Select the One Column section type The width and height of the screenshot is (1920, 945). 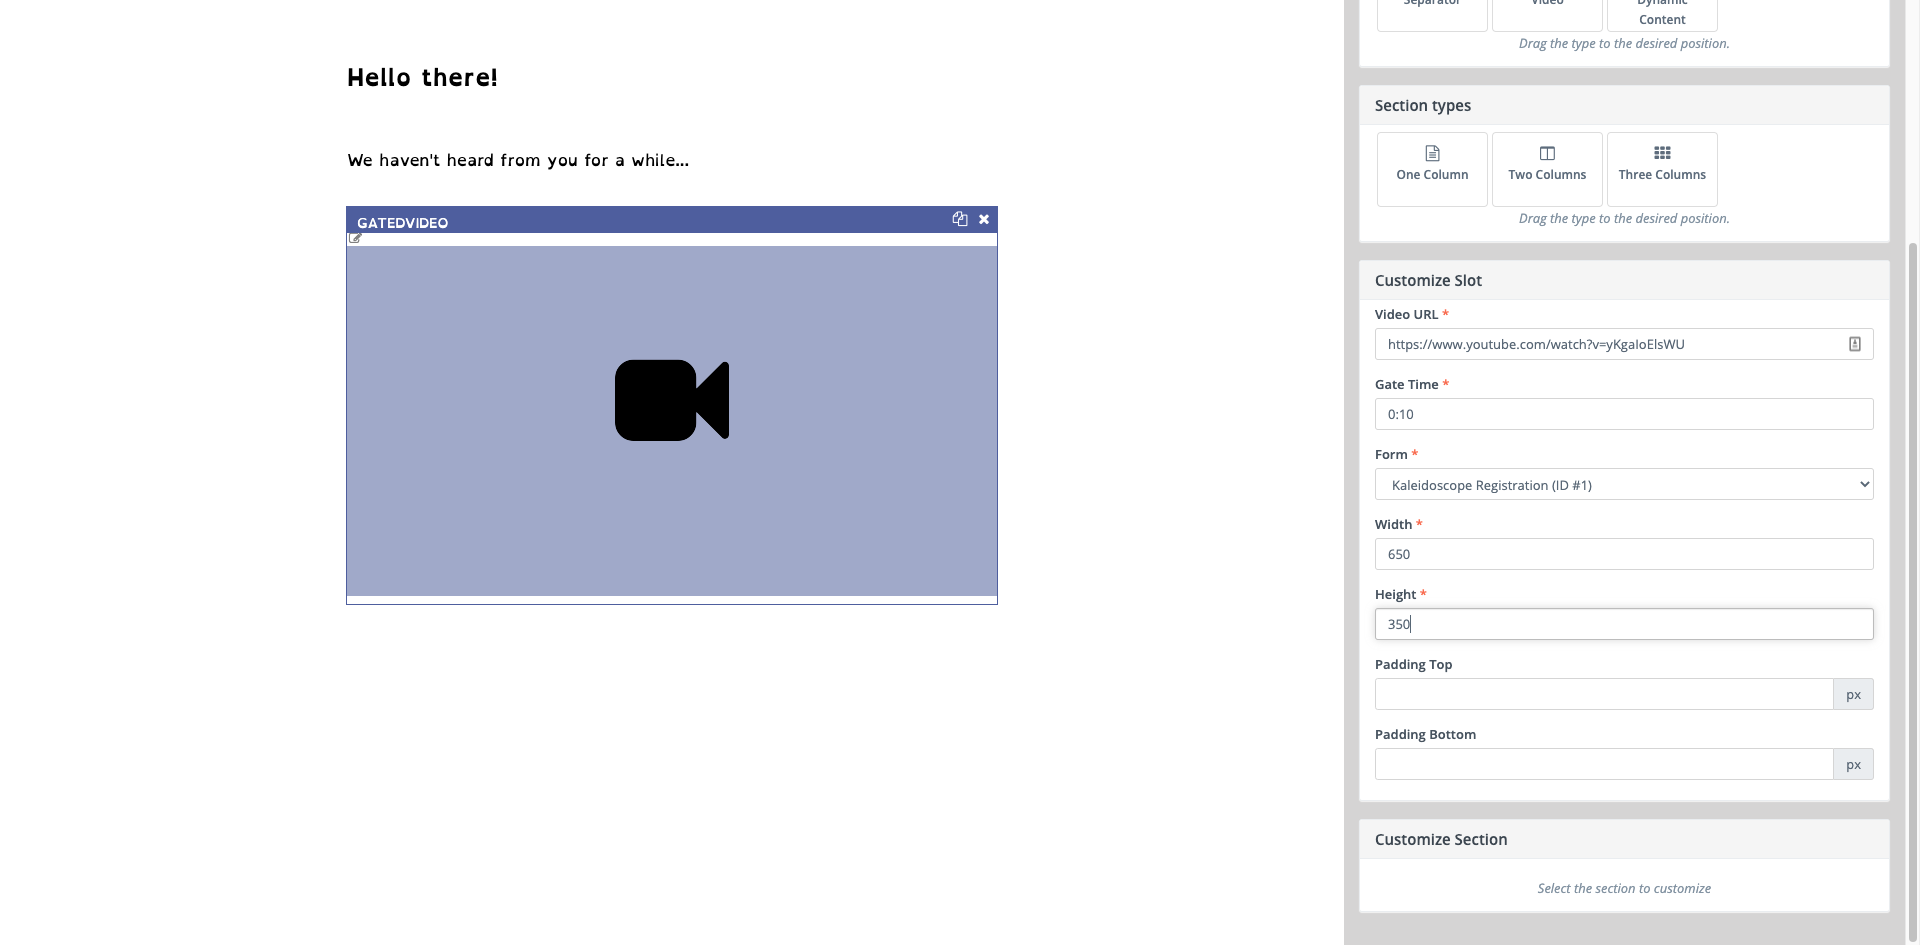[1431, 168]
